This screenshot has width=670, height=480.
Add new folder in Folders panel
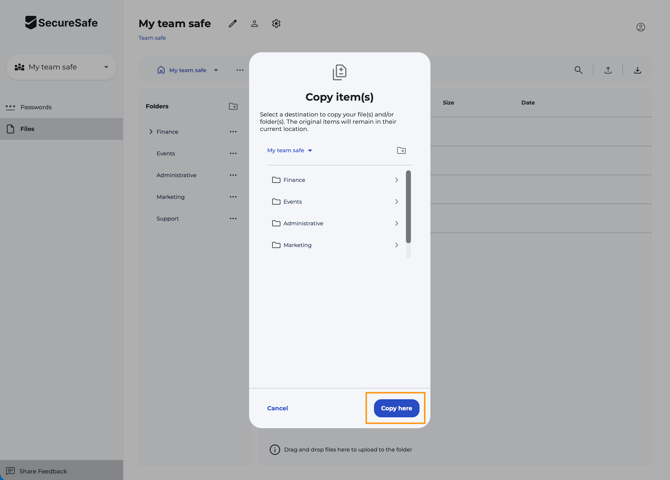pyautogui.click(x=233, y=106)
